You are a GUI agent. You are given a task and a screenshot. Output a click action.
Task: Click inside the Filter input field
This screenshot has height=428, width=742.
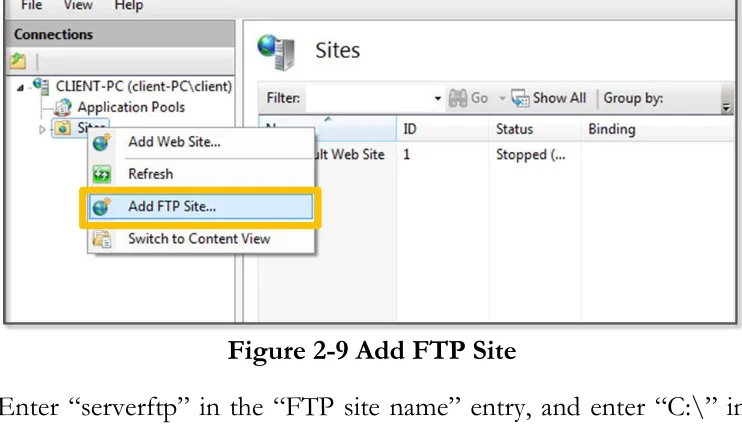click(x=369, y=98)
